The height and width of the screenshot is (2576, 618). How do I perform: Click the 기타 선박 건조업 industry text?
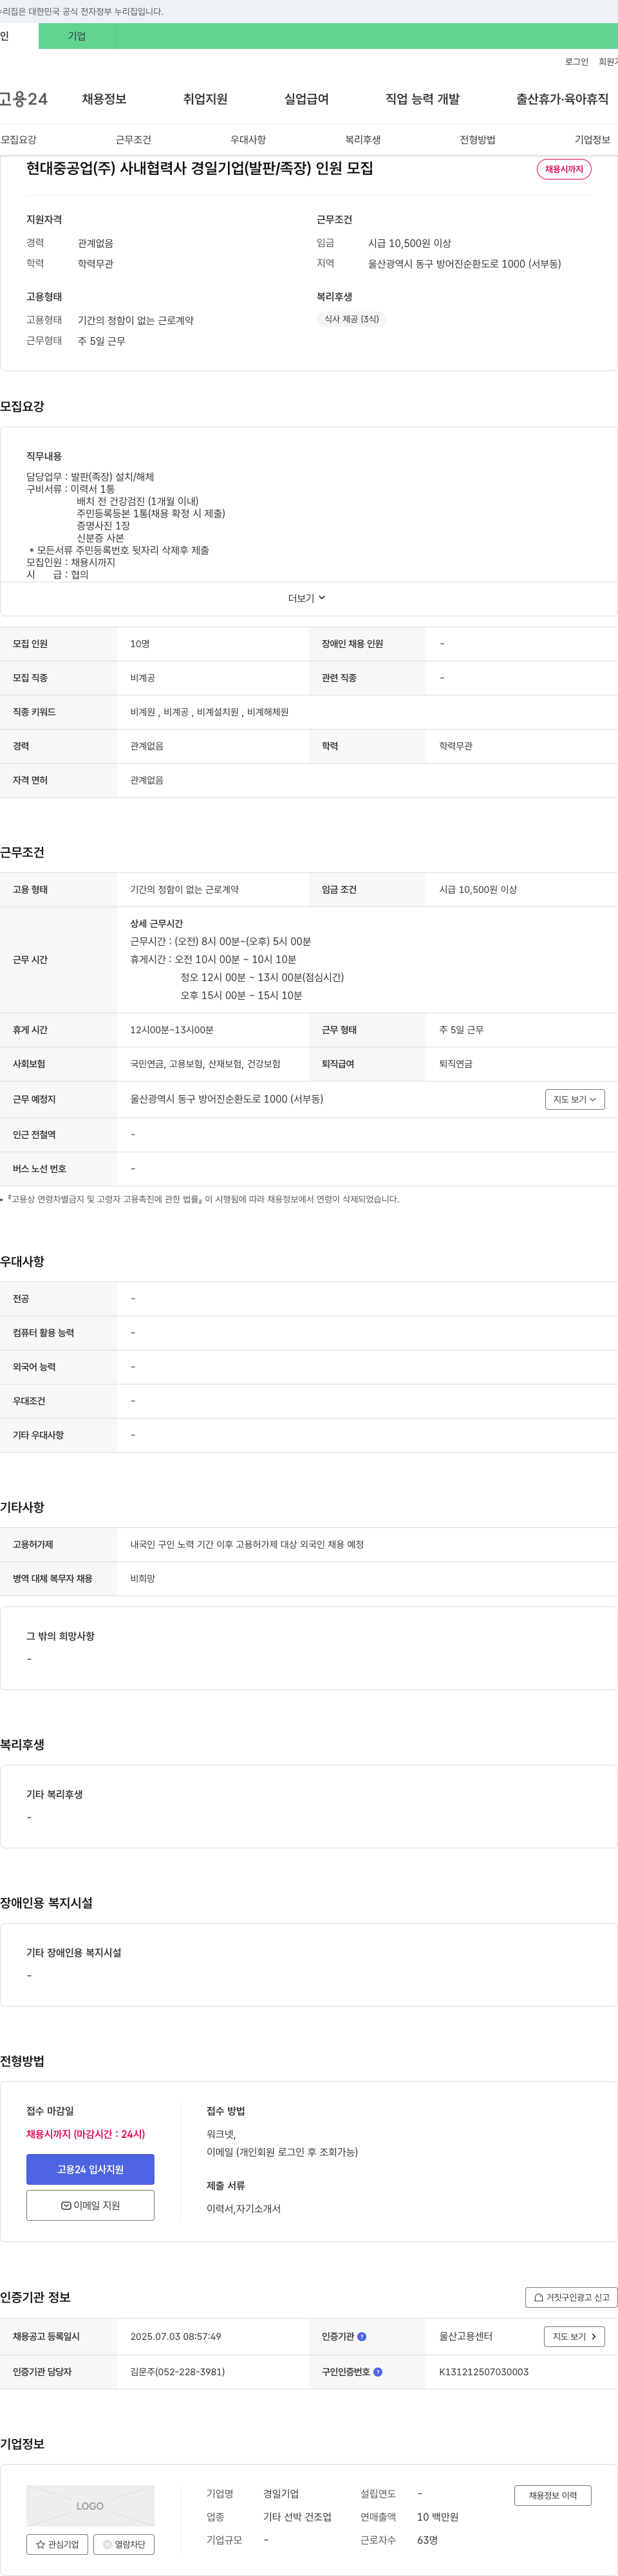pos(297,2516)
